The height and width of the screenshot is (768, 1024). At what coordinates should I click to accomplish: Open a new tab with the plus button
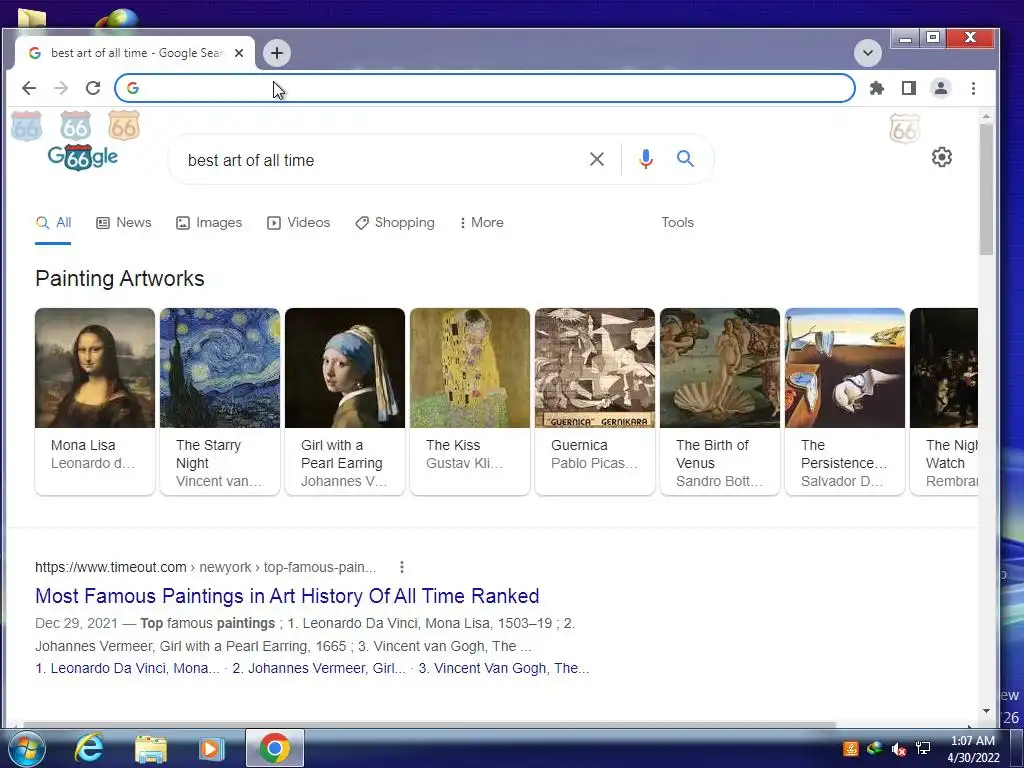tap(277, 53)
